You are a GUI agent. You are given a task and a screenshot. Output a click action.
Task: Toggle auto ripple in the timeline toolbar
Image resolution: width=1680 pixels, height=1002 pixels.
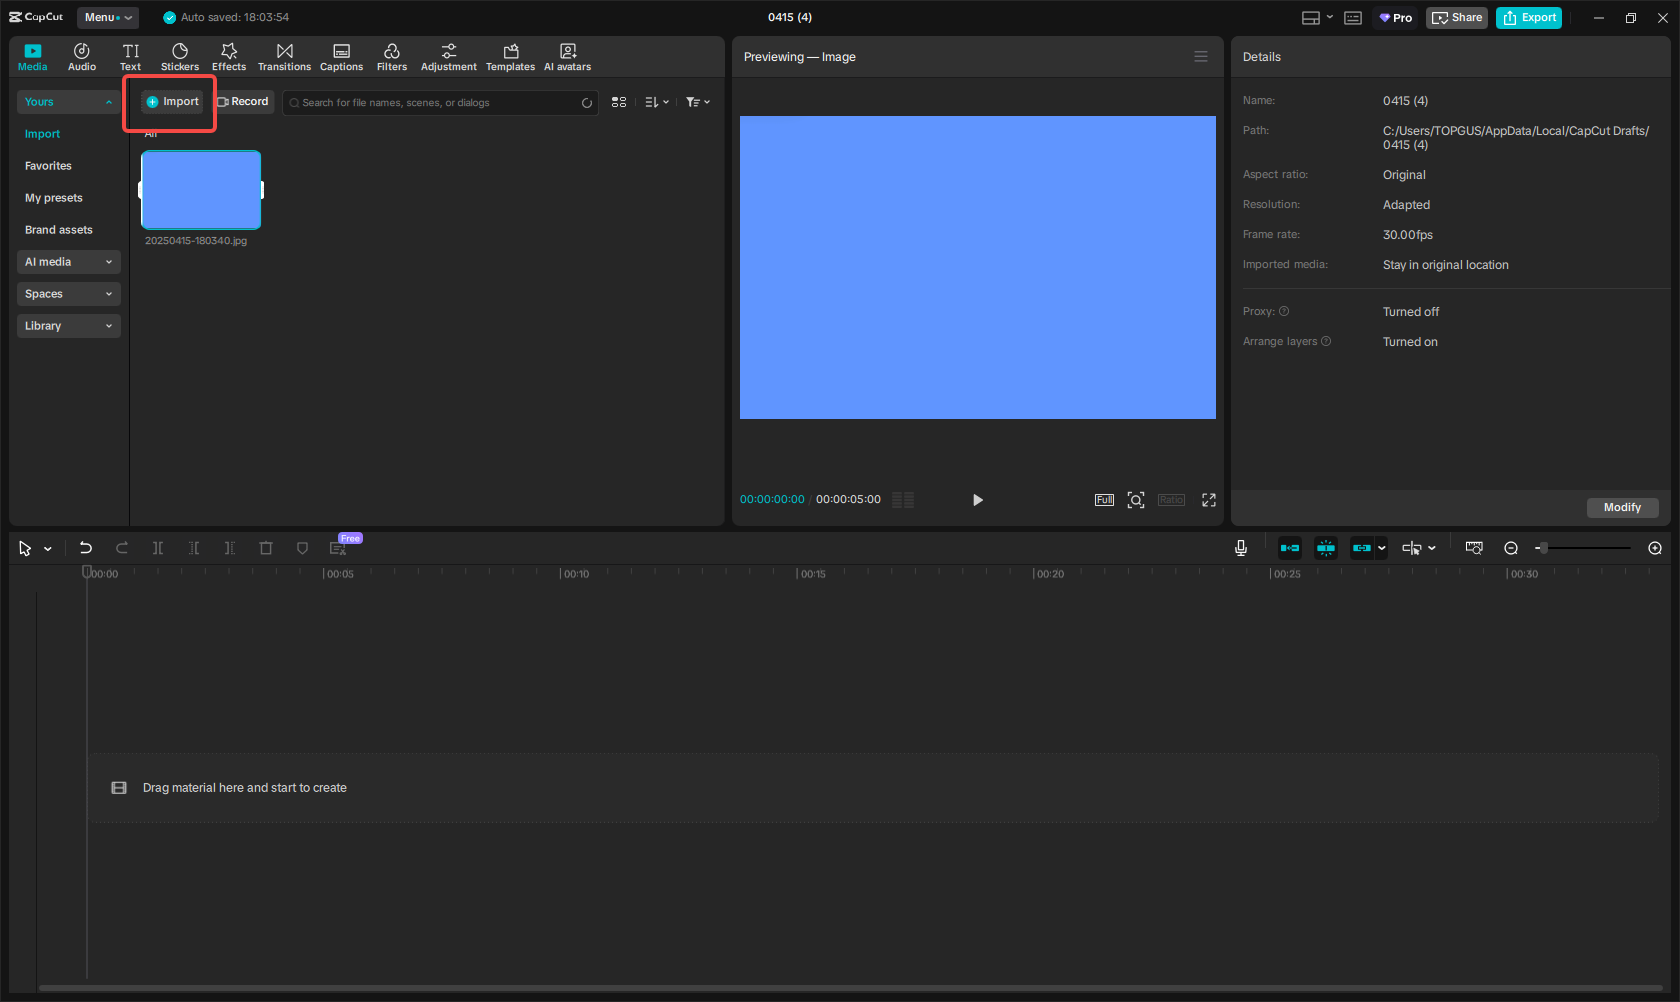pos(1290,548)
